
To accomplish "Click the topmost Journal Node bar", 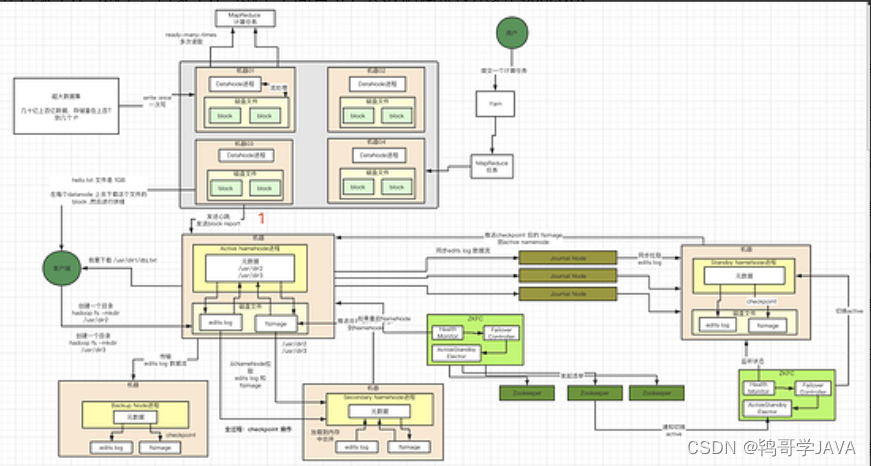I will coord(568,258).
